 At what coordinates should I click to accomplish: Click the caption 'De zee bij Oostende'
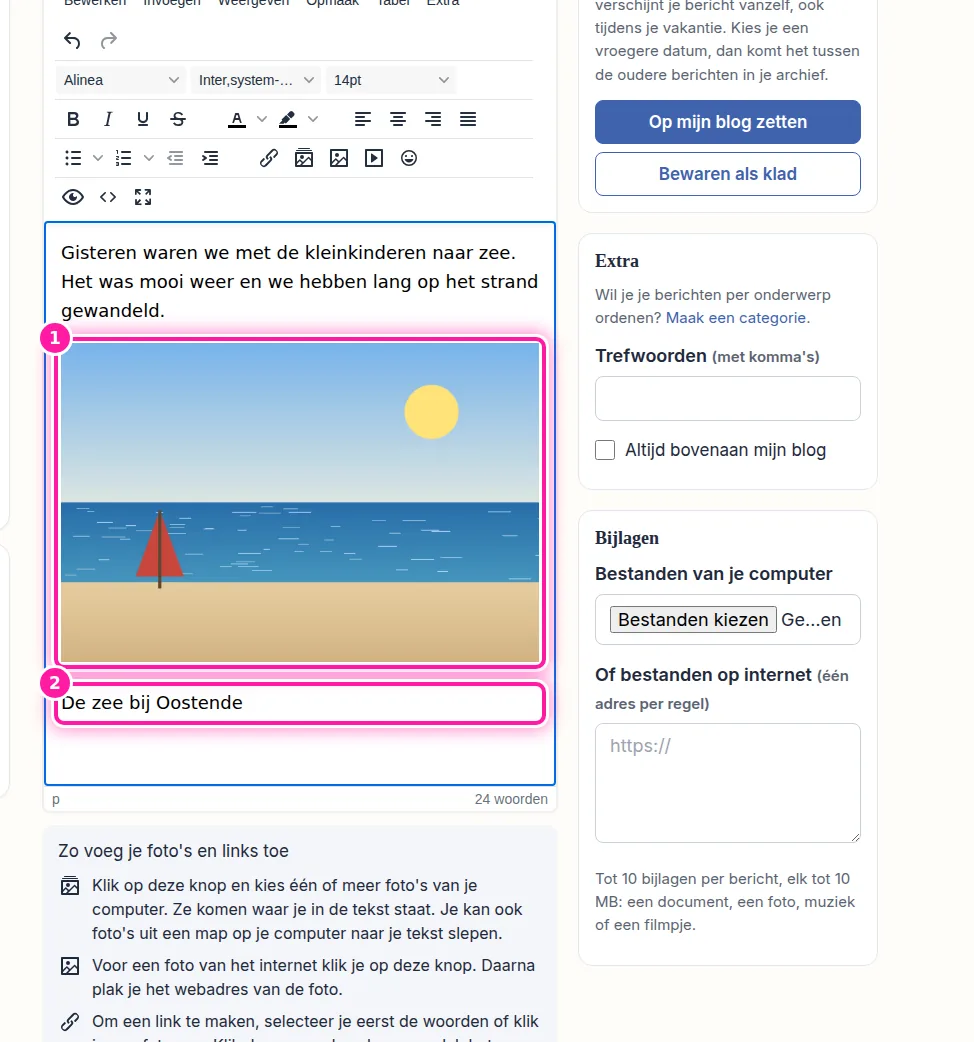[152, 703]
